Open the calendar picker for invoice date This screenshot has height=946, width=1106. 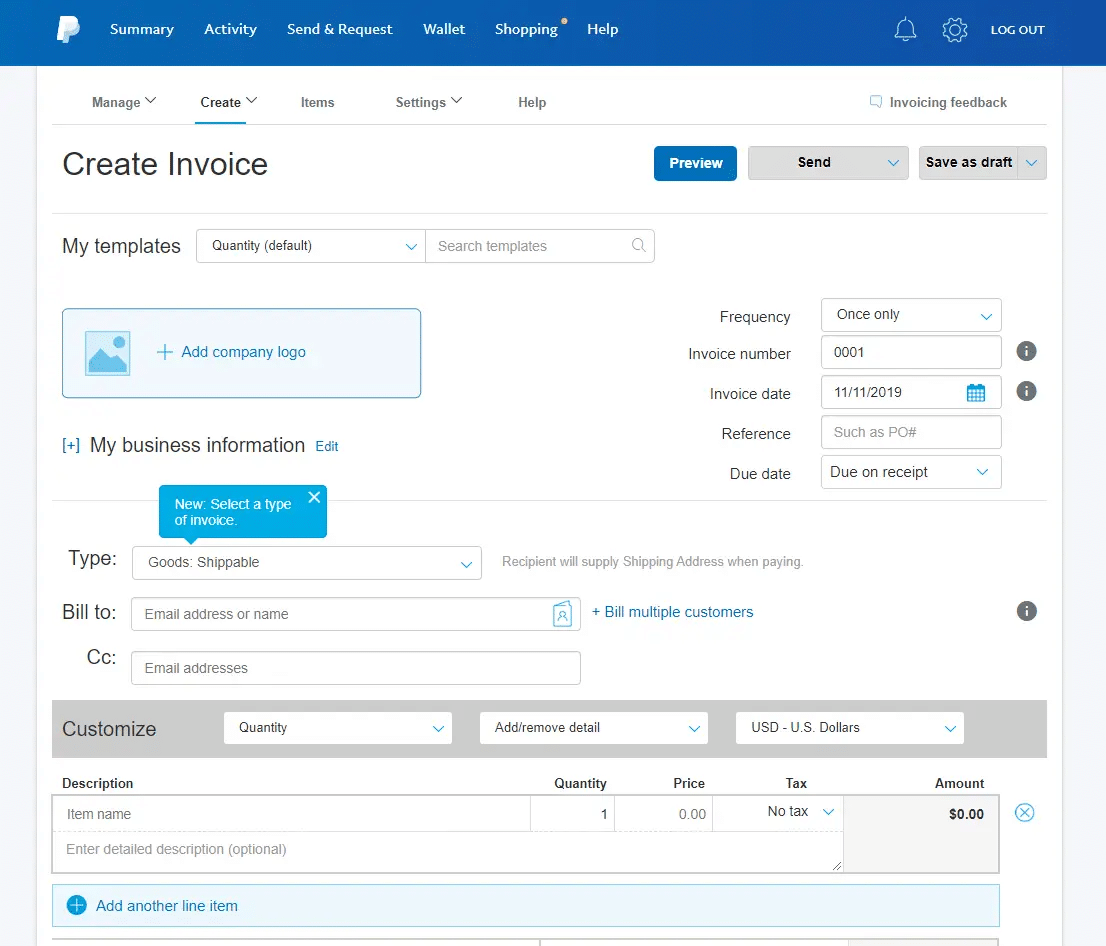pyautogui.click(x=975, y=392)
